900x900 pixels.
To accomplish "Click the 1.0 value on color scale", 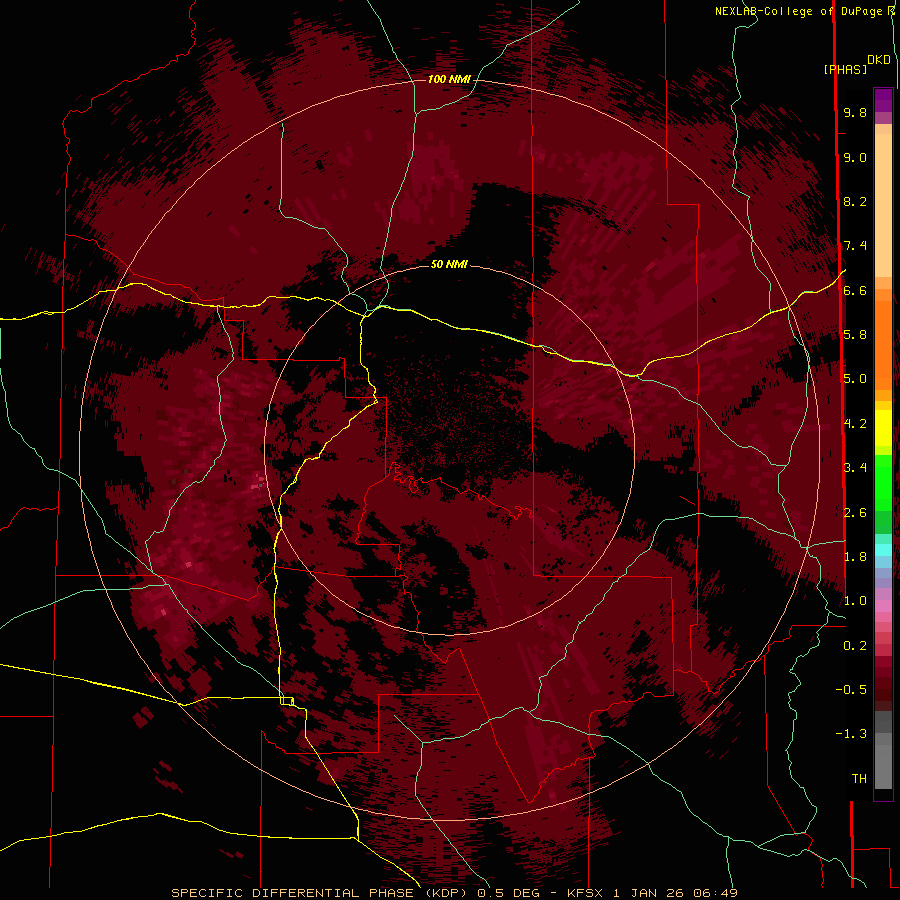I will pyautogui.click(x=855, y=601).
